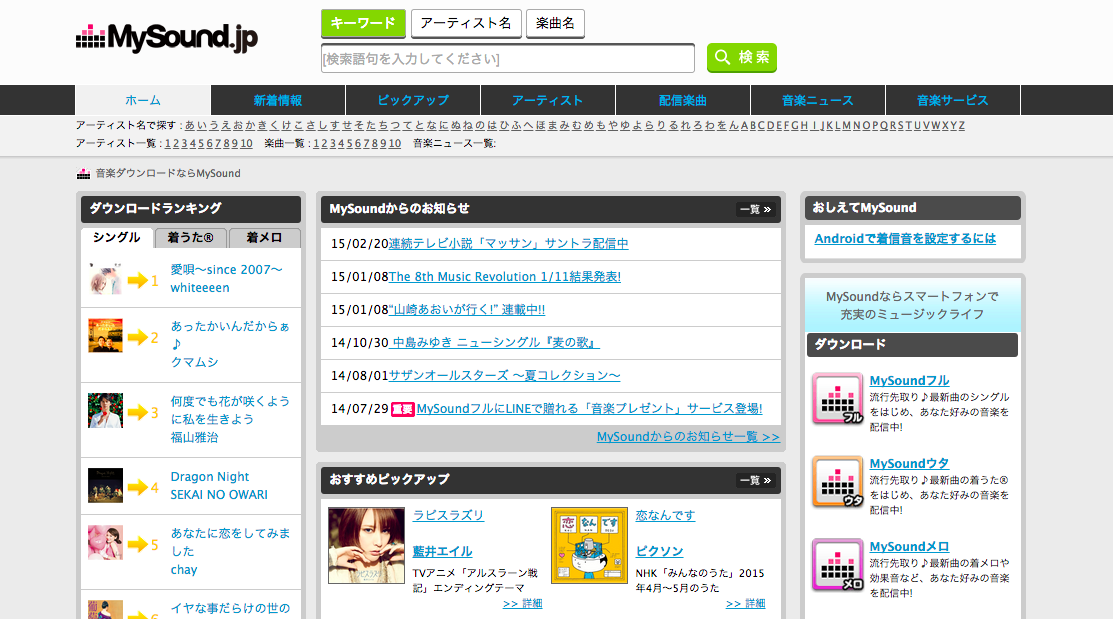Open 詳細 link under 藍井エイル
Image resolution: width=1113 pixels, height=619 pixels.
522,604
